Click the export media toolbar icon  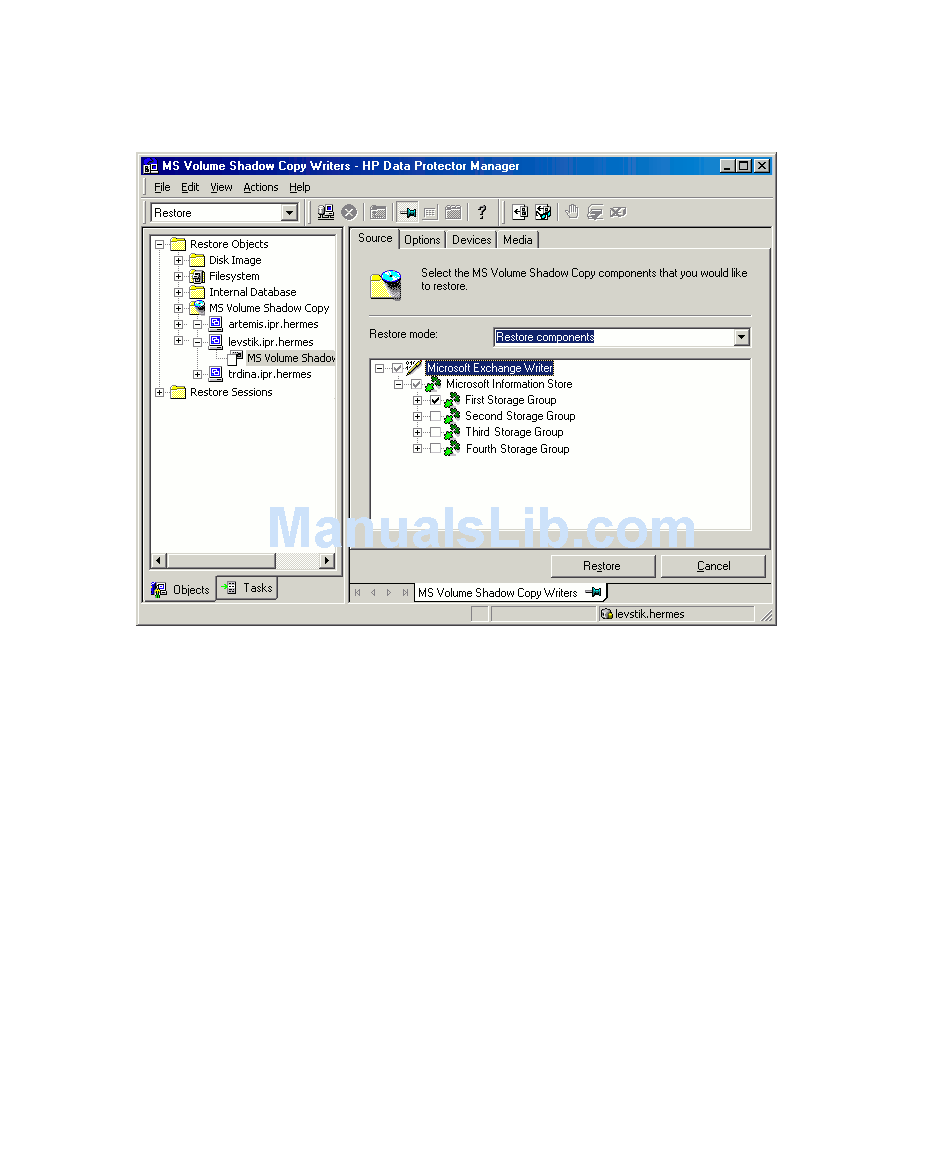543,212
